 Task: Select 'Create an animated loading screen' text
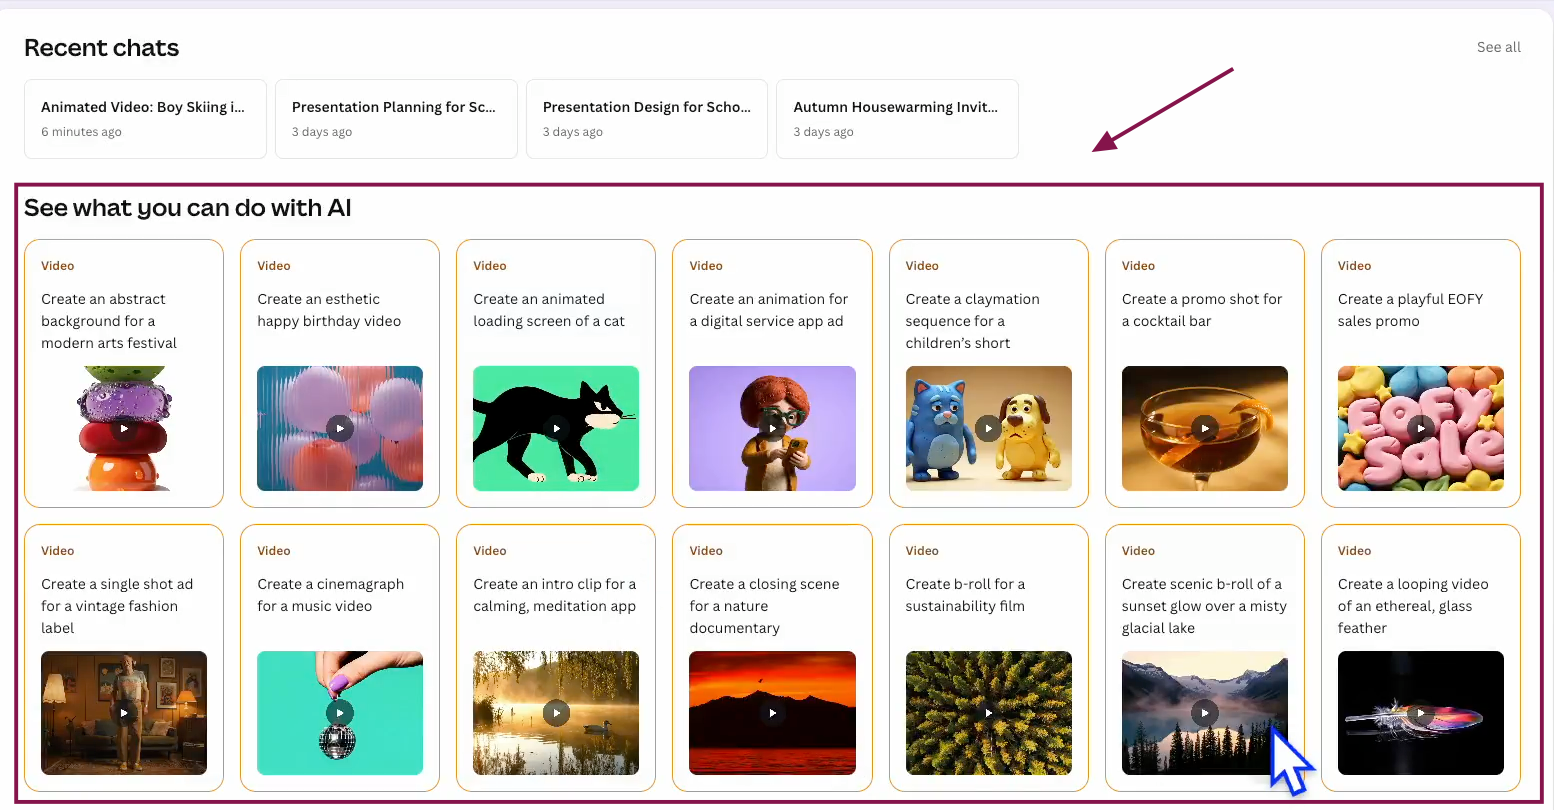pyautogui.click(x=549, y=310)
